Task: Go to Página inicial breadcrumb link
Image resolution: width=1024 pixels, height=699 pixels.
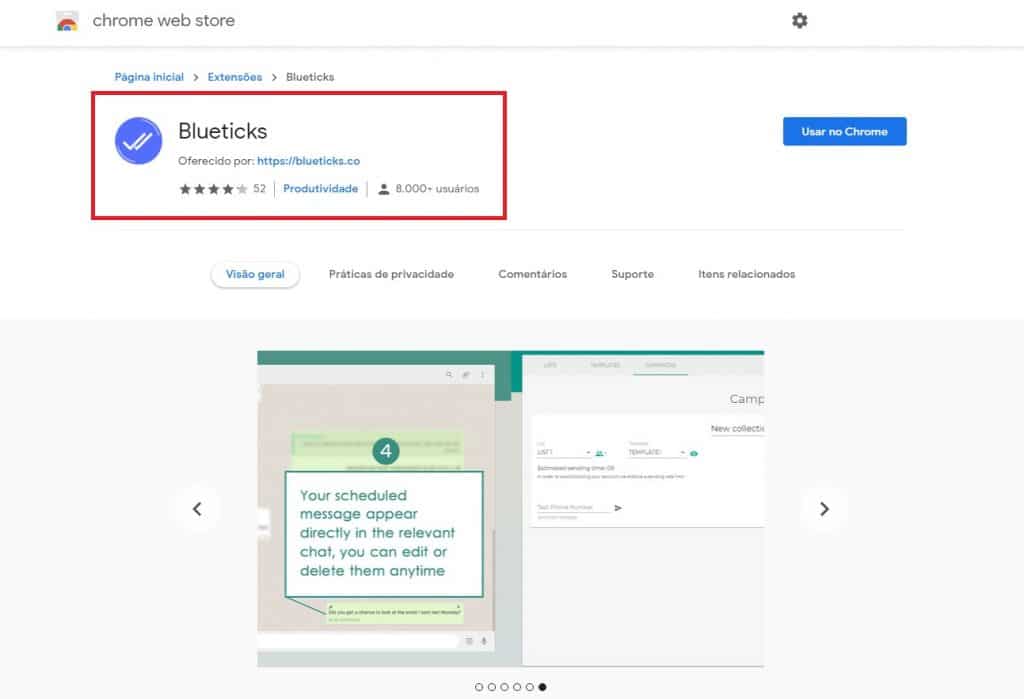Action: (x=149, y=77)
